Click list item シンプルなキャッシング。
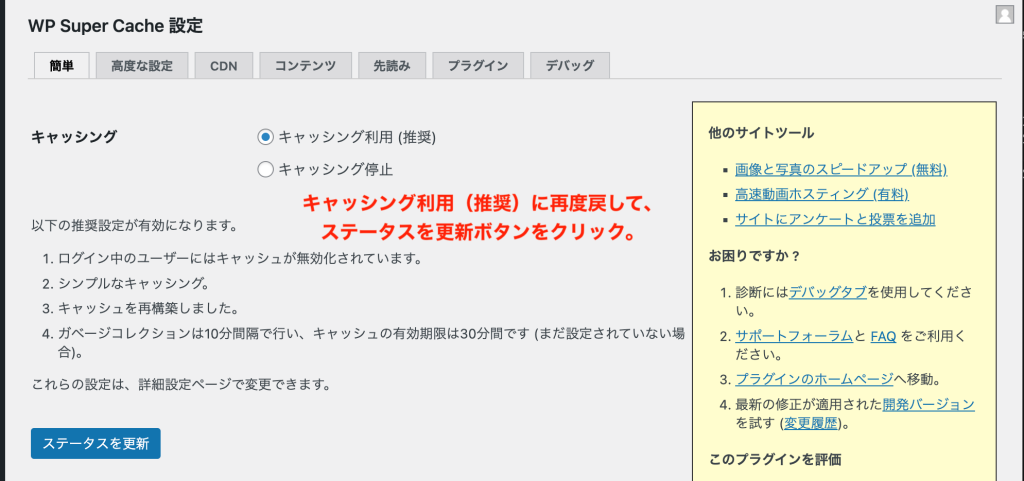Screen dimensions: 1024x481 click(133, 283)
